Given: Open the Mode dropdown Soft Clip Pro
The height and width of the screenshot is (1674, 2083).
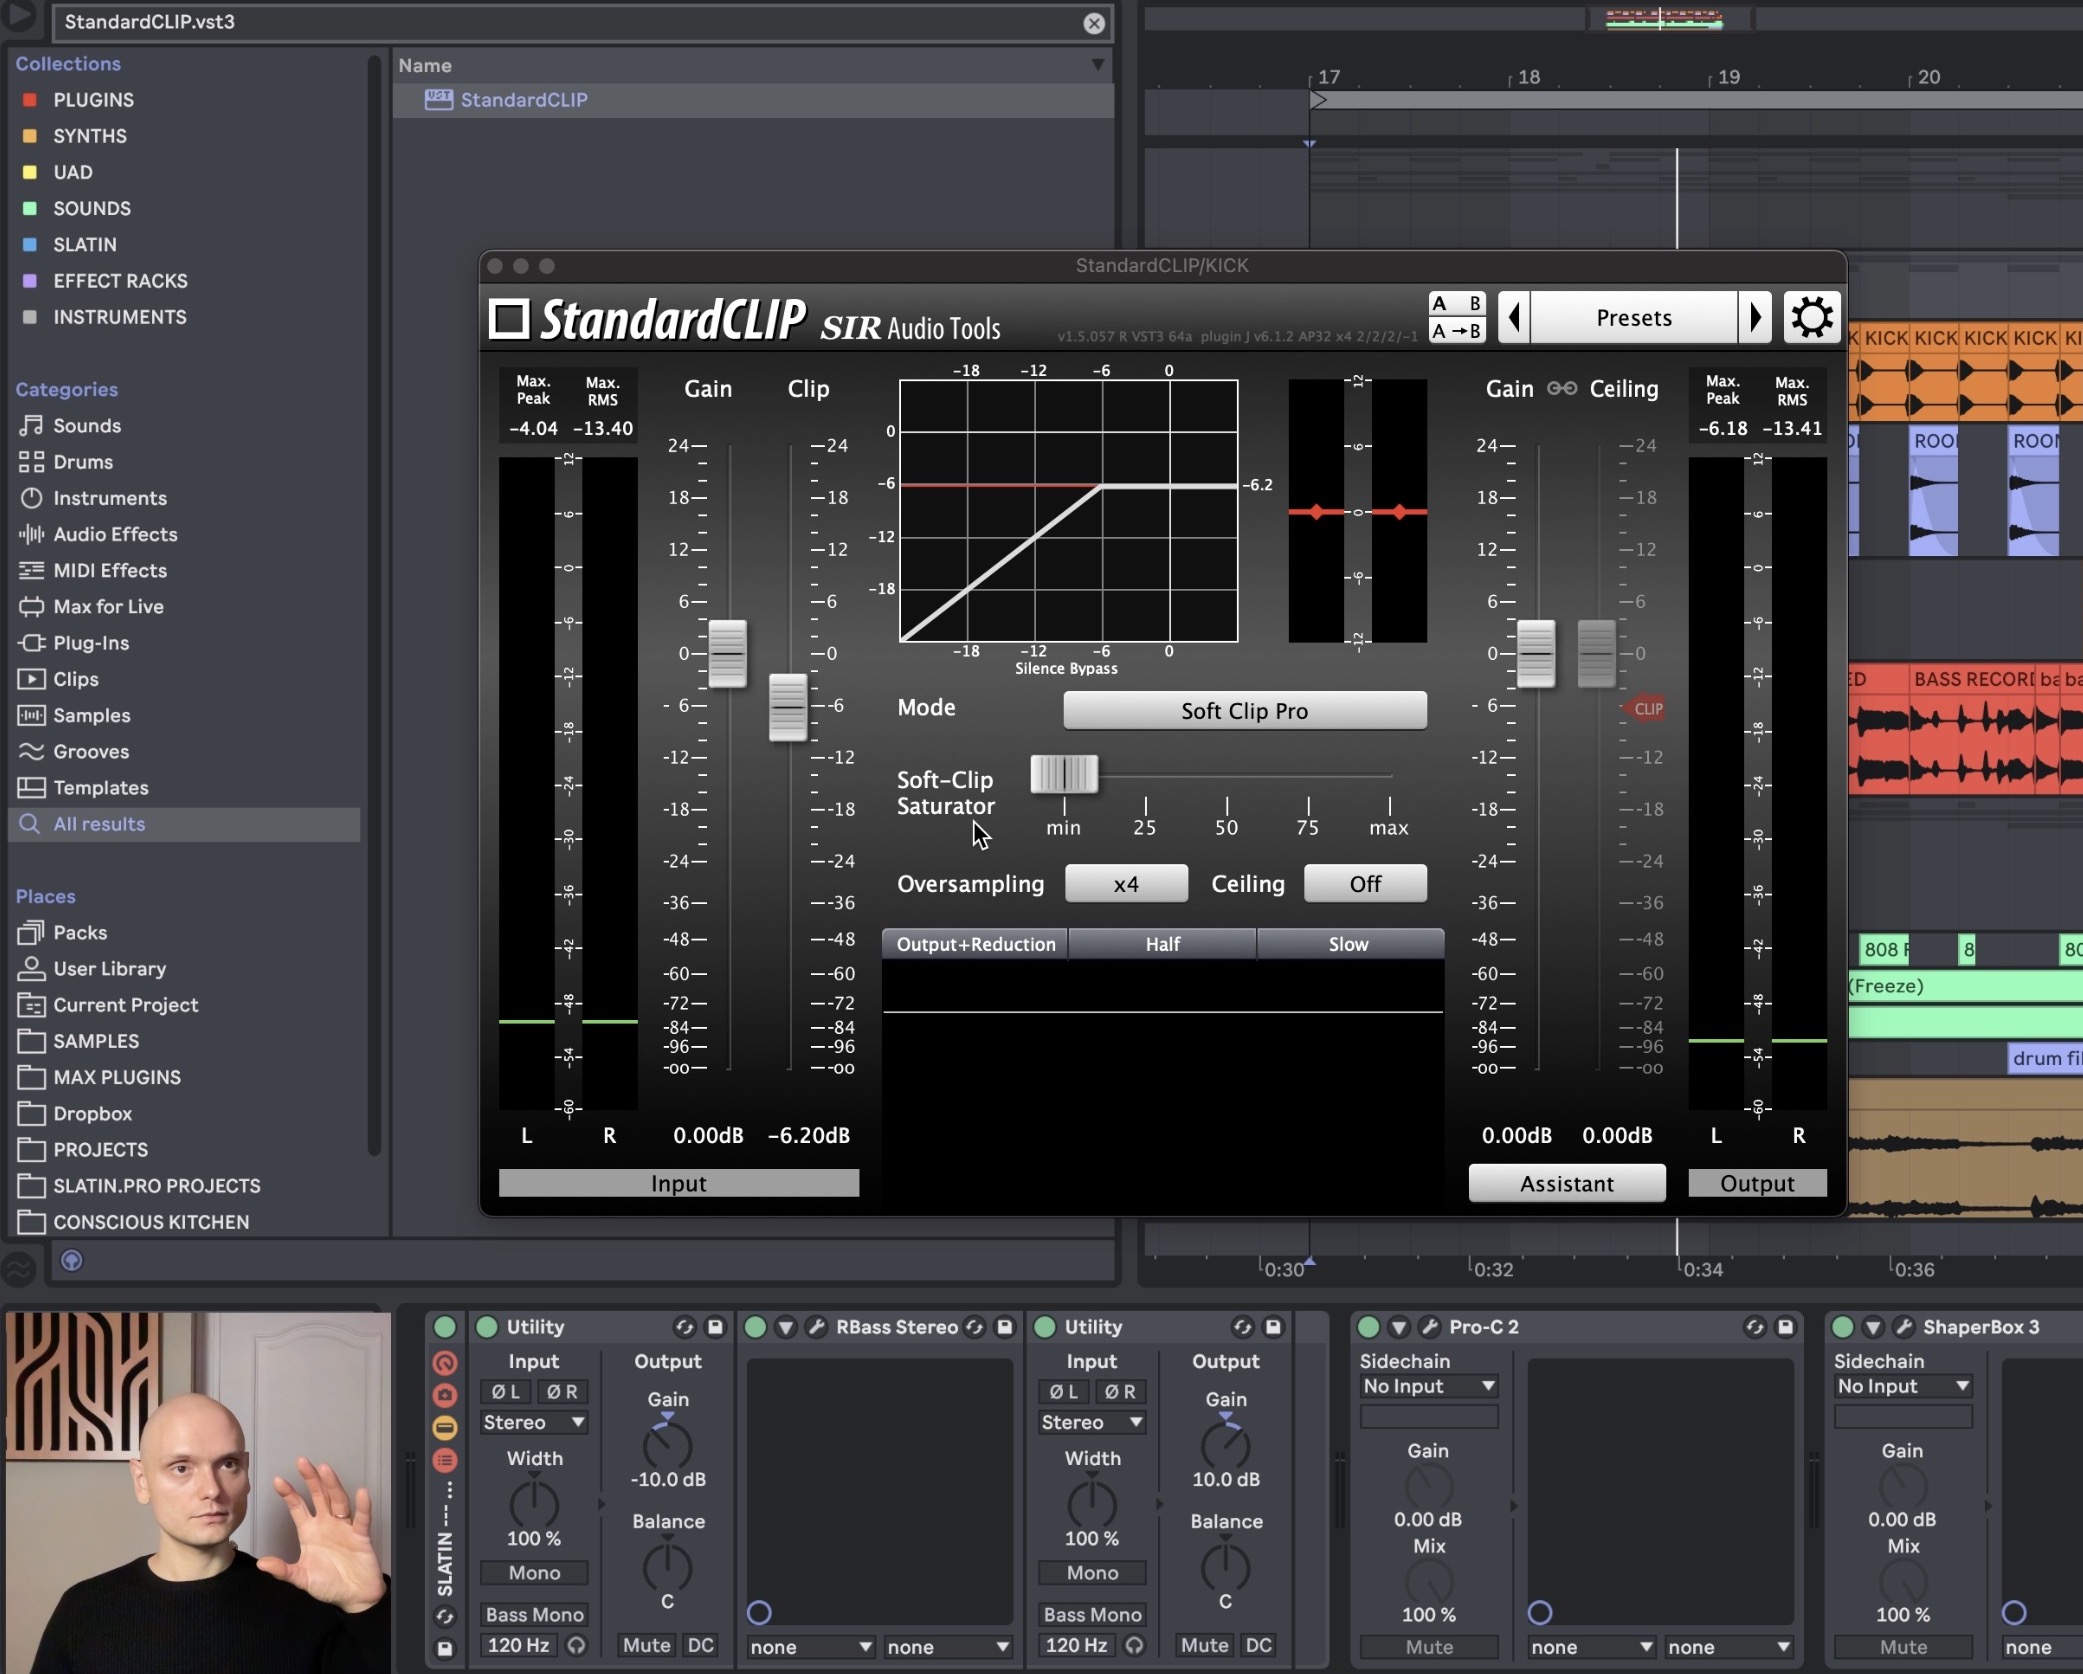Looking at the screenshot, I should point(1244,711).
